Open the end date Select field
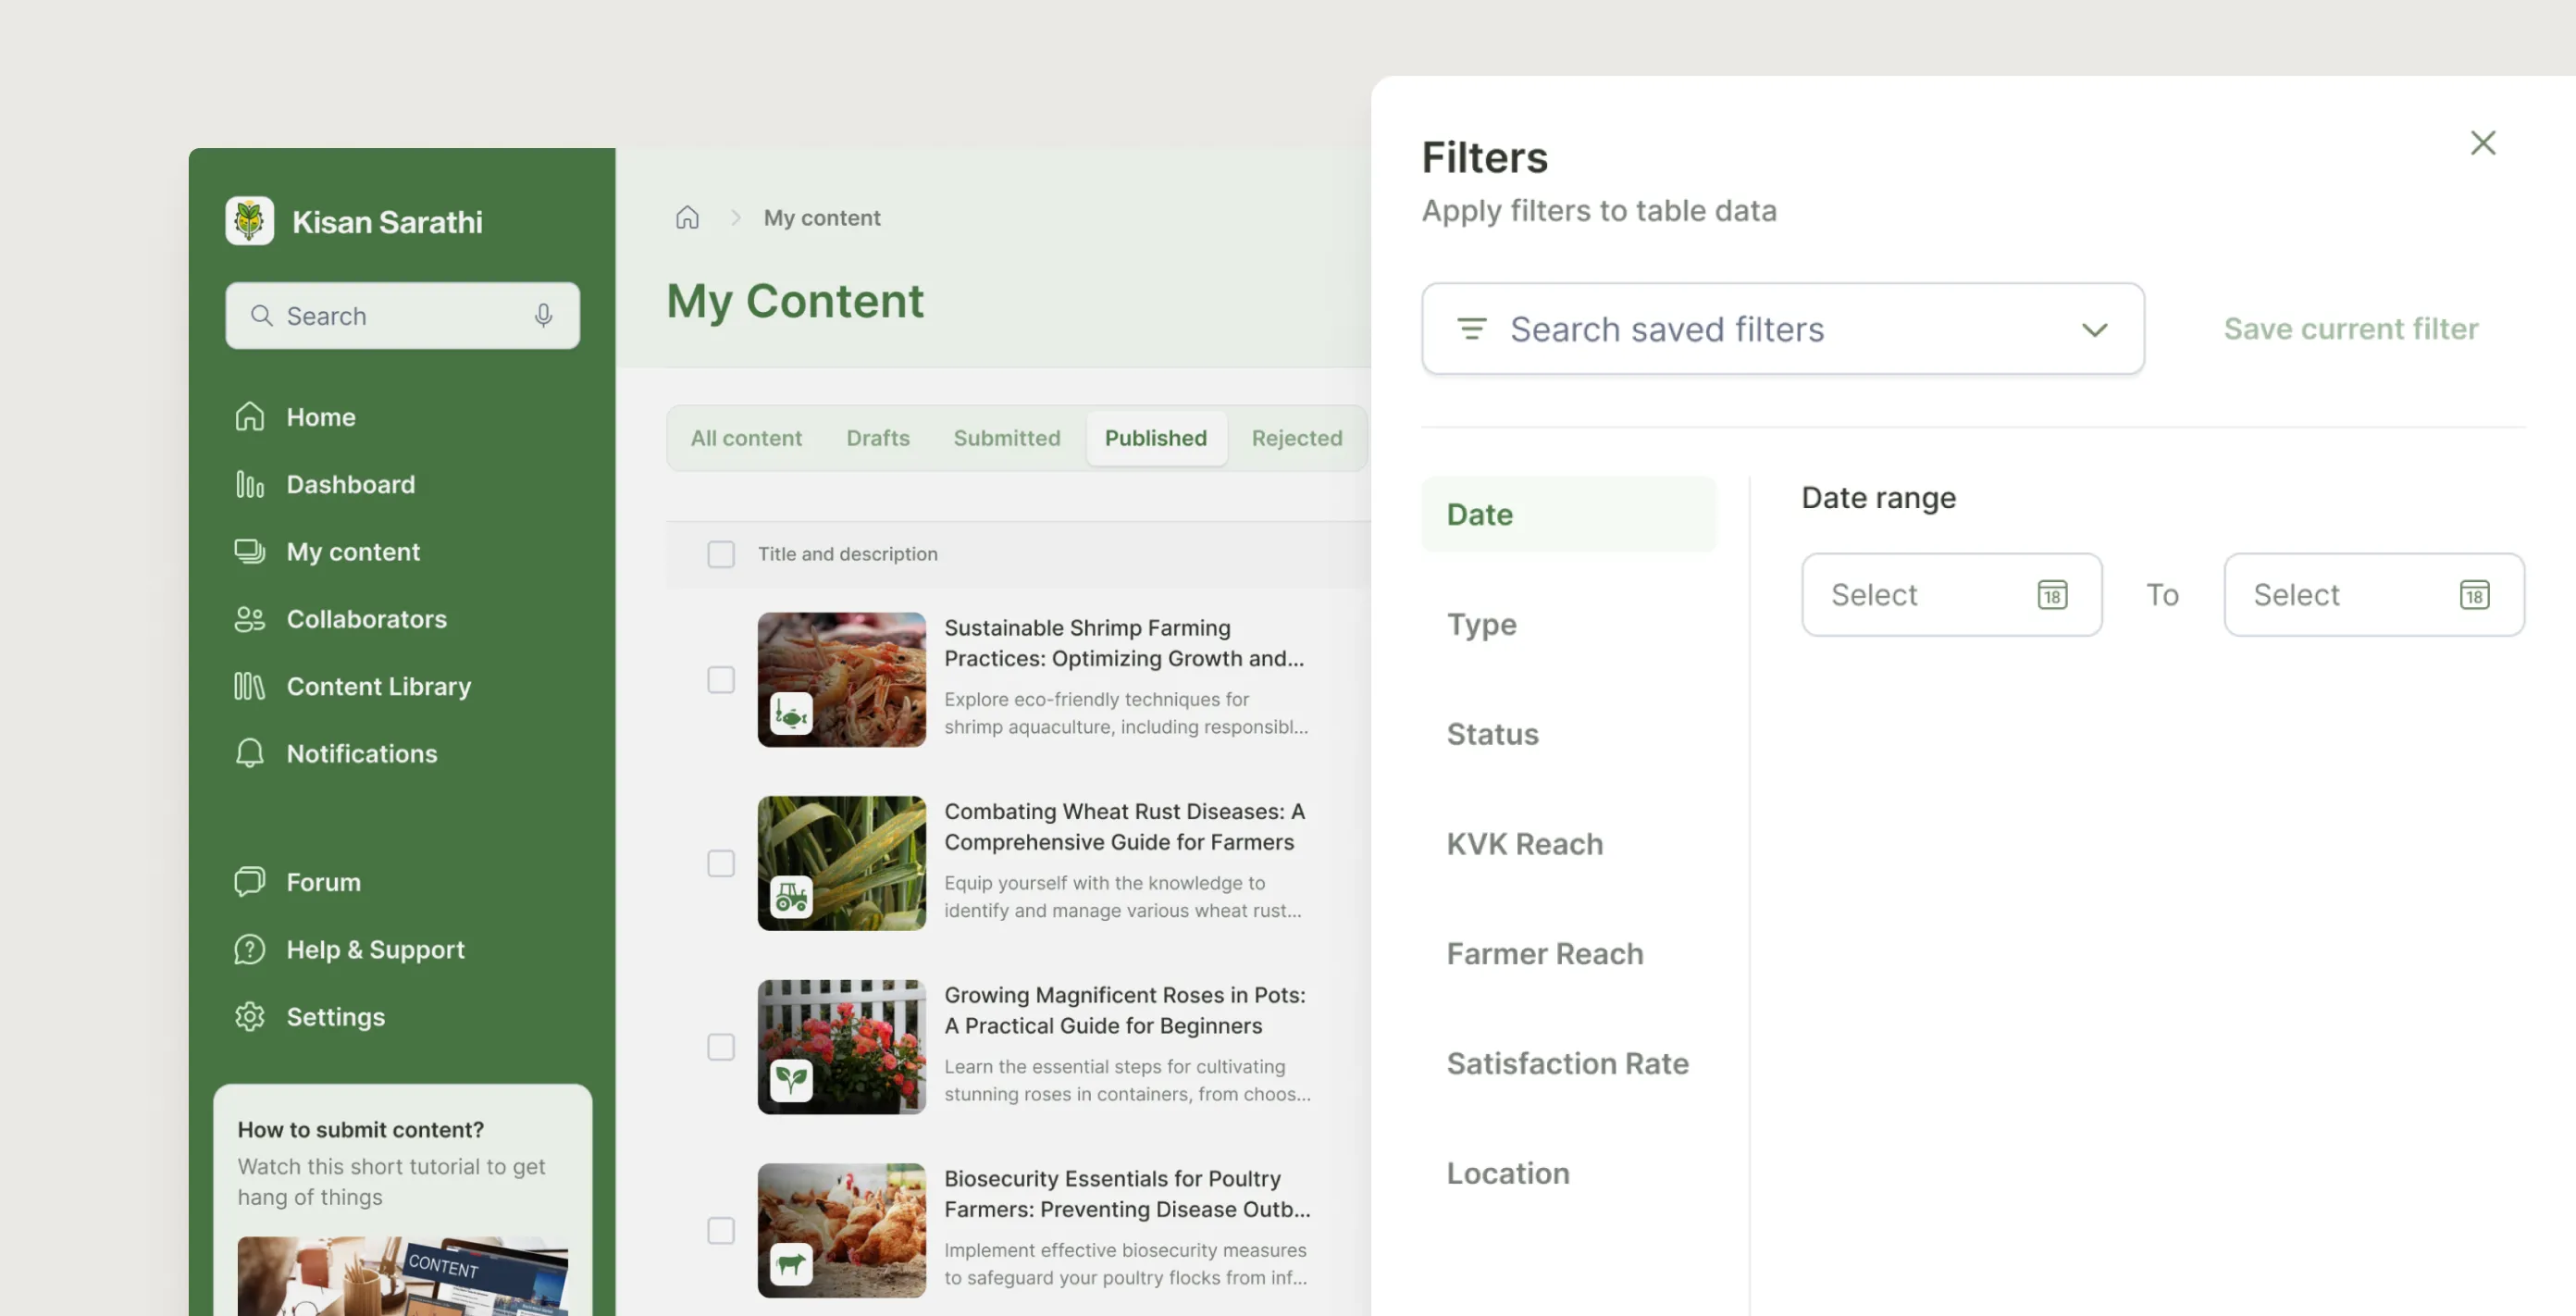Viewport: 2576px width, 1316px height. 2372,595
